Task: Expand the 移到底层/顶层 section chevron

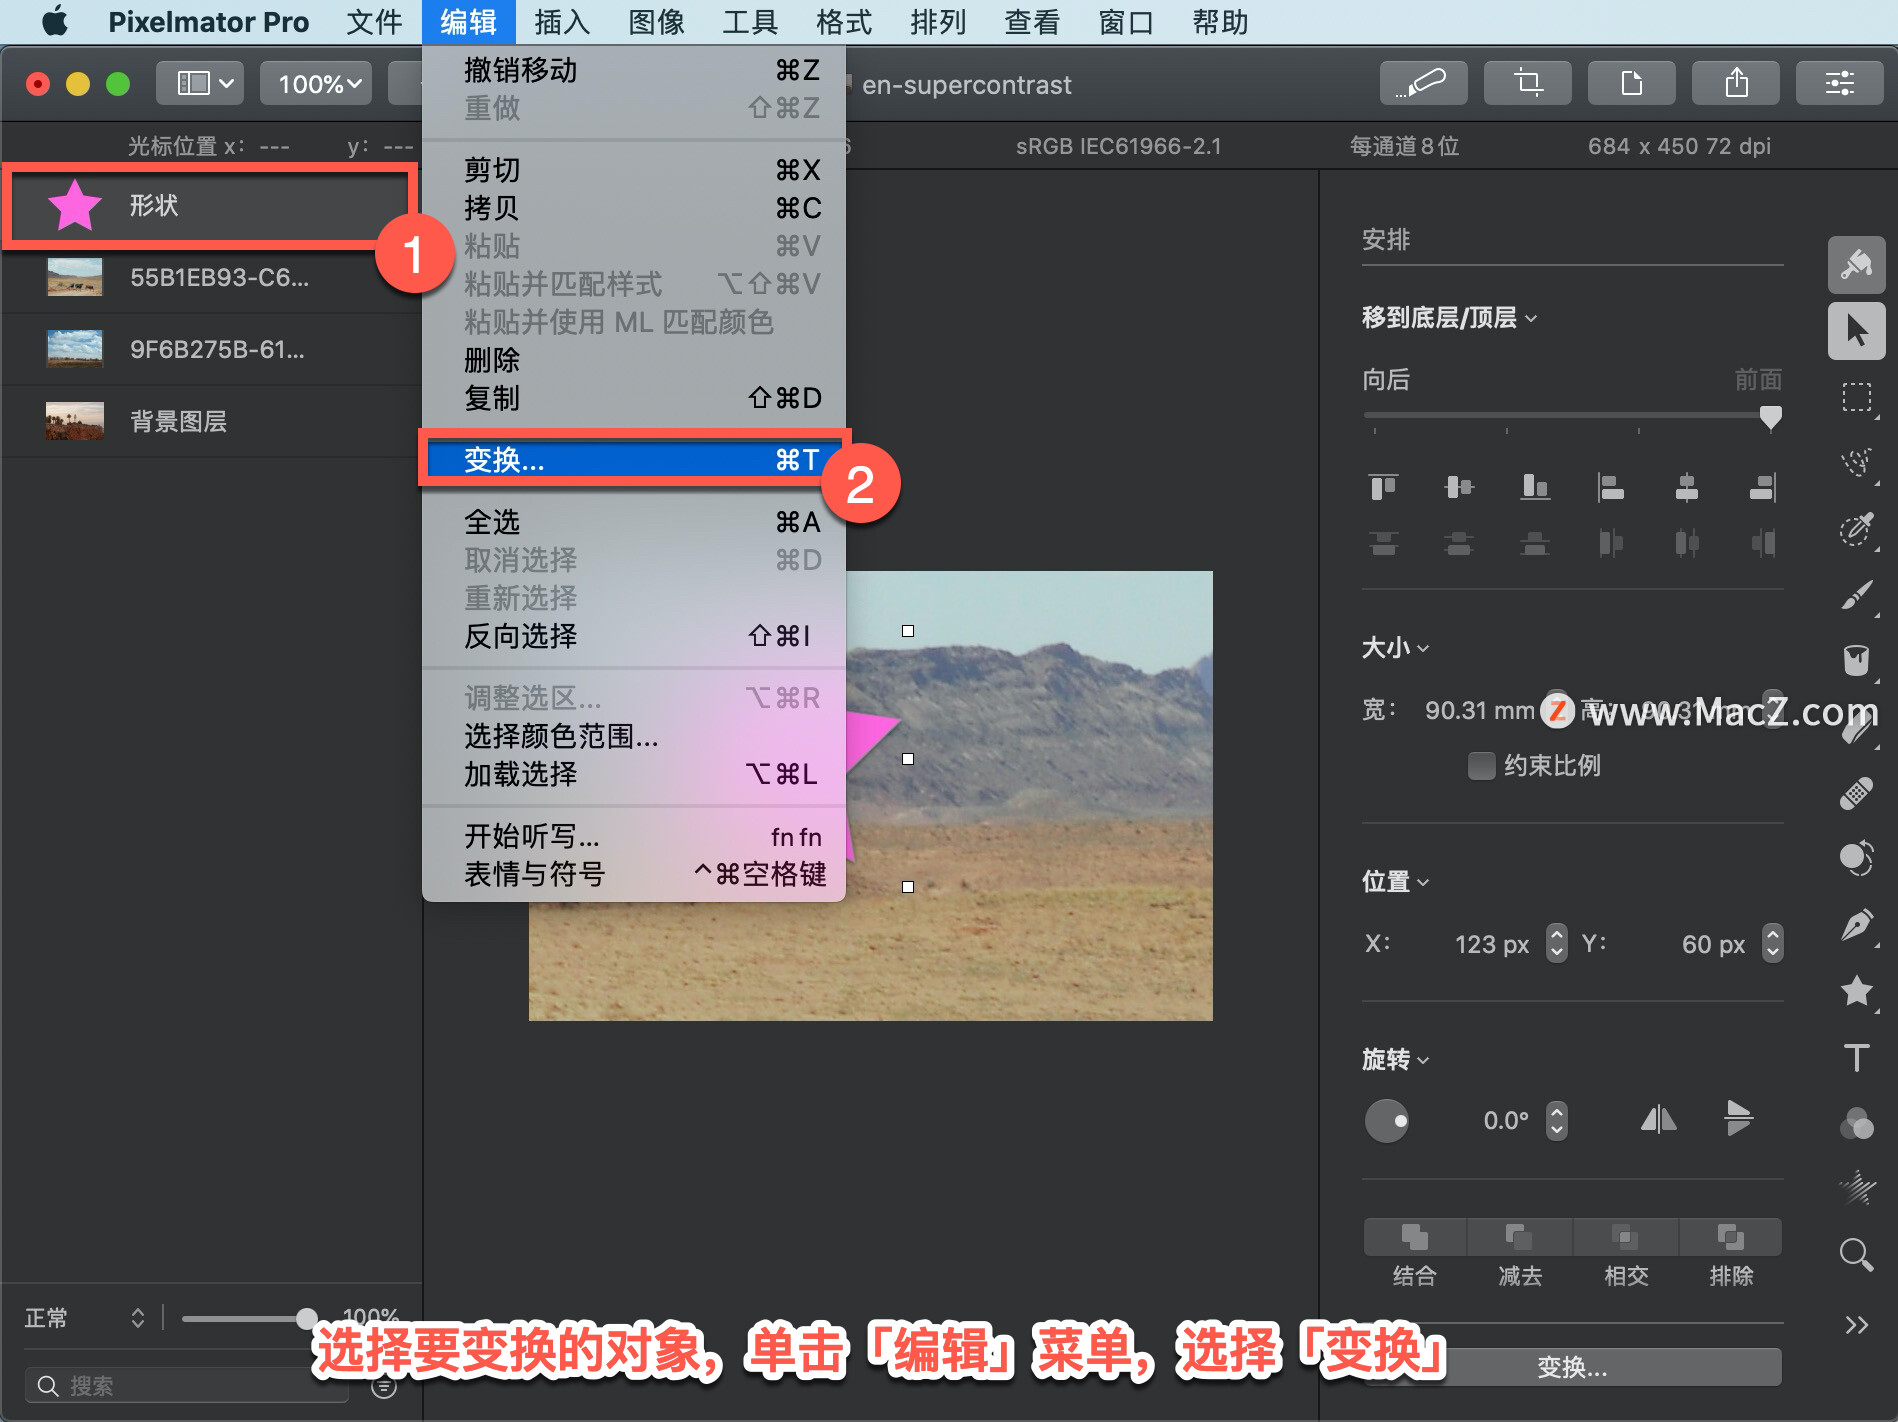Action: [1532, 319]
